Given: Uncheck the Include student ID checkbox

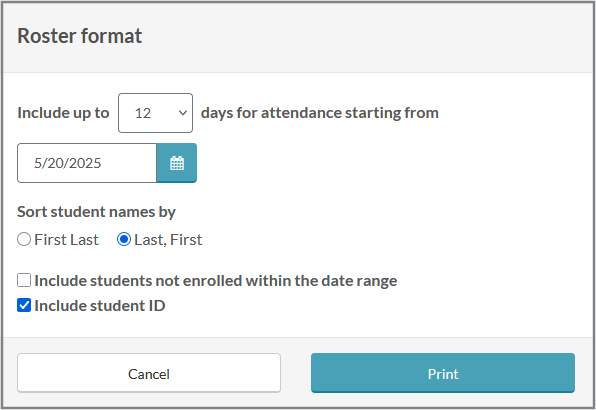Looking at the screenshot, I should (x=24, y=305).
